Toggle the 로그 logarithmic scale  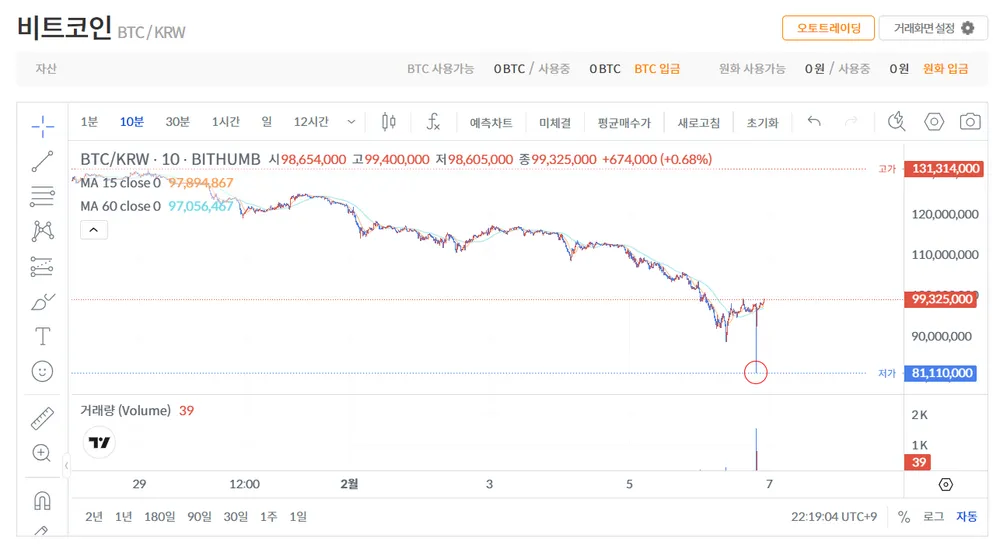click(x=933, y=517)
